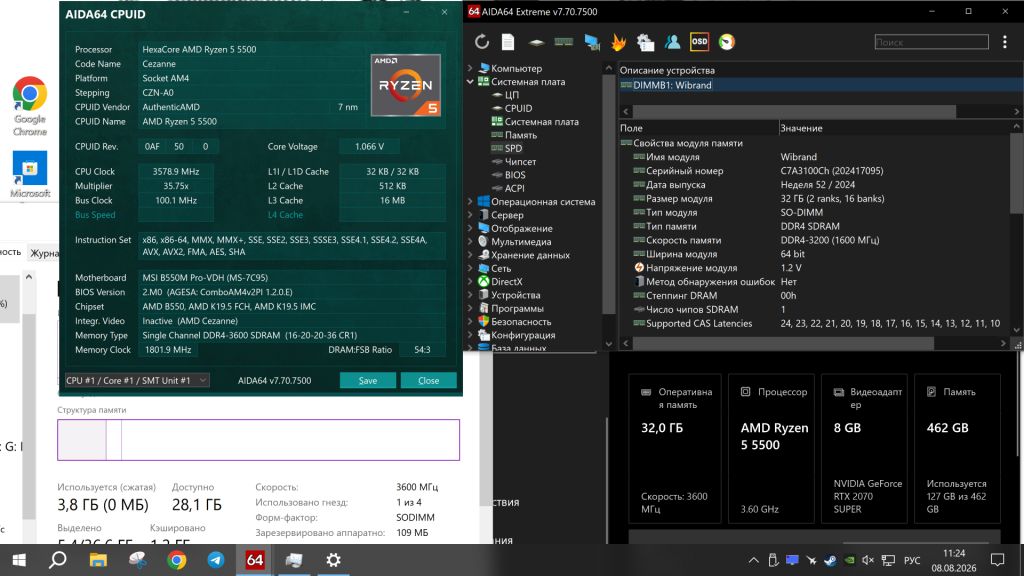This screenshot has width=1024, height=576.
Task: Click Save button in CPUID window
Action: tap(368, 380)
